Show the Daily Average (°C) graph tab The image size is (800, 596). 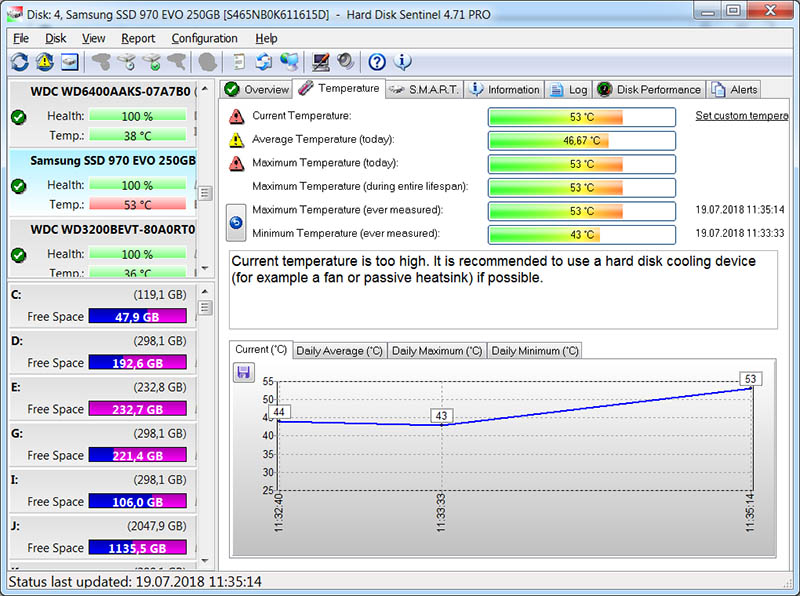pyautogui.click(x=339, y=351)
